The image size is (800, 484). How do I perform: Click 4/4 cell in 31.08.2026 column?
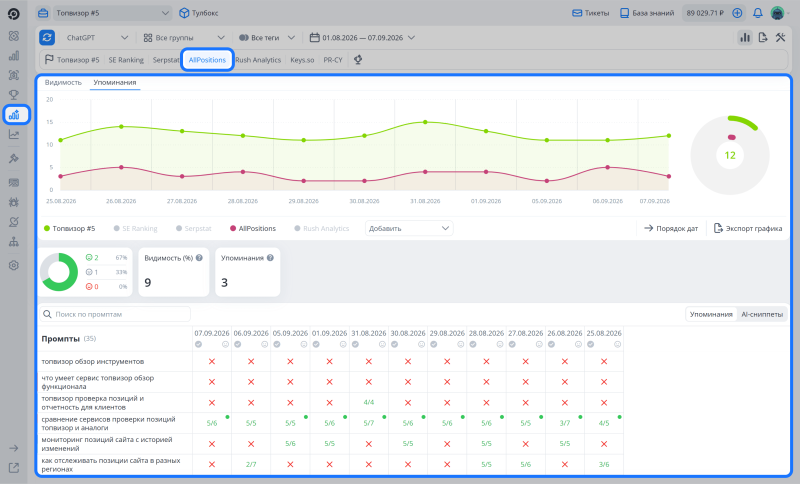pos(368,402)
